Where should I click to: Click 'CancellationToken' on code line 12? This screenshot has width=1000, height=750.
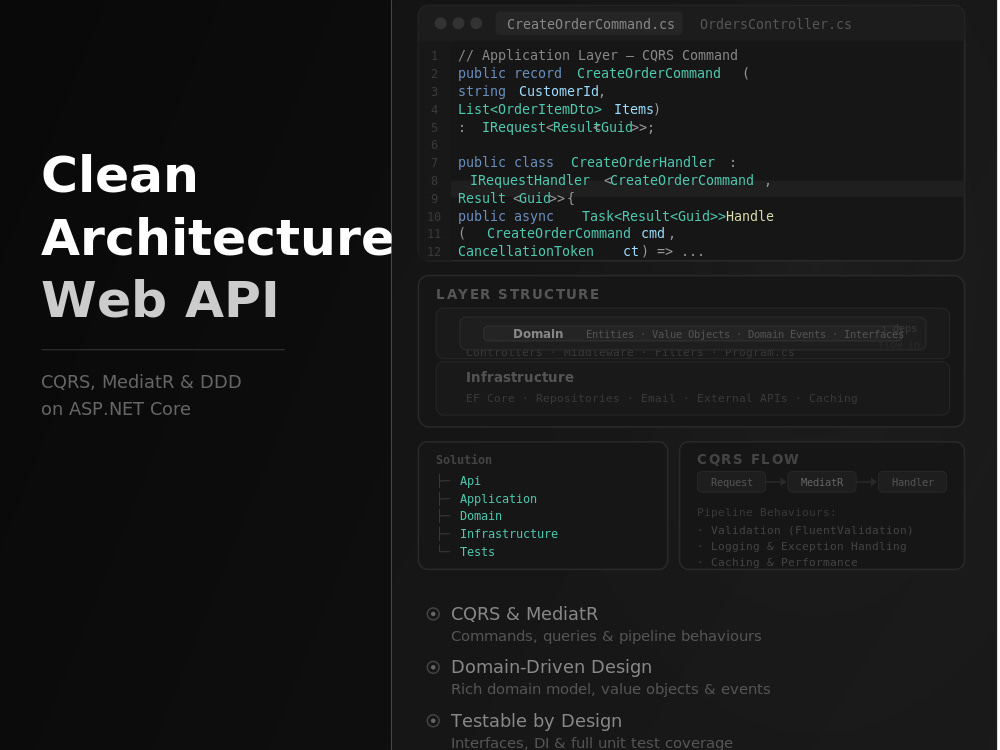pos(526,251)
